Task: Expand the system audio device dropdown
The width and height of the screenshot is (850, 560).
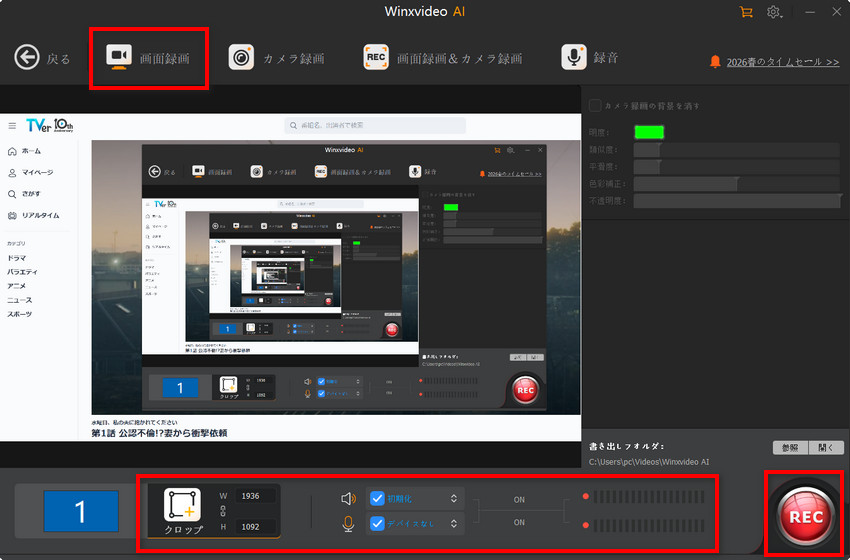Action: pos(454,498)
